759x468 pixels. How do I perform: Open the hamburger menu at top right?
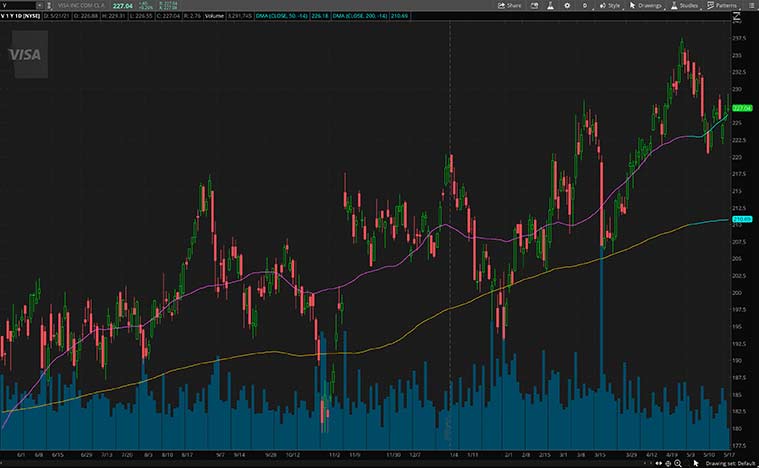pos(751,5)
